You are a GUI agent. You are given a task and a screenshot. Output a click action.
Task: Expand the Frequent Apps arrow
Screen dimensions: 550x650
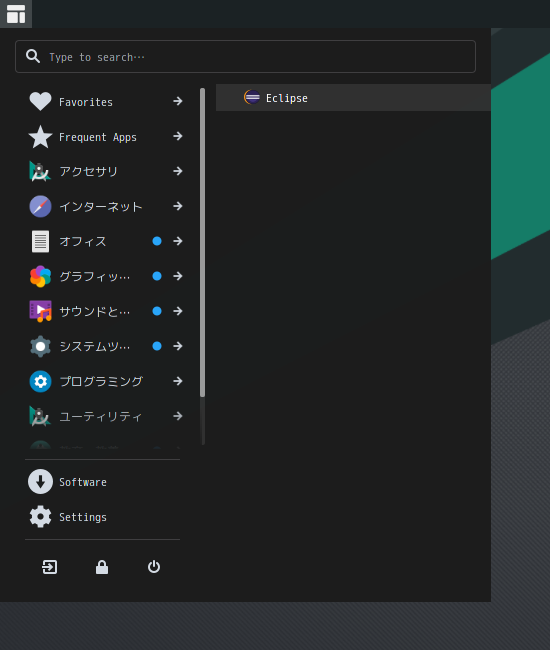178,136
